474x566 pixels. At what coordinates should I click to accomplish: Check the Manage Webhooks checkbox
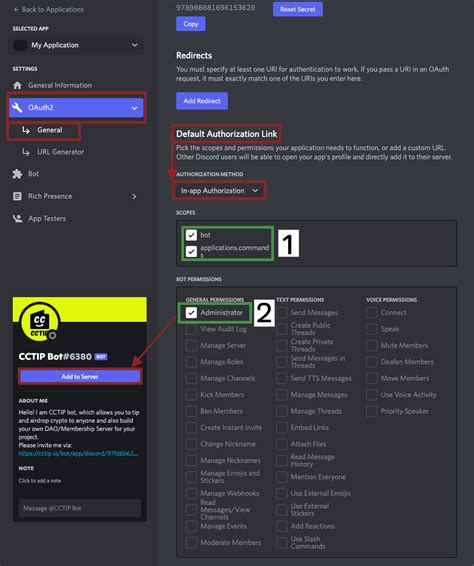[191, 493]
